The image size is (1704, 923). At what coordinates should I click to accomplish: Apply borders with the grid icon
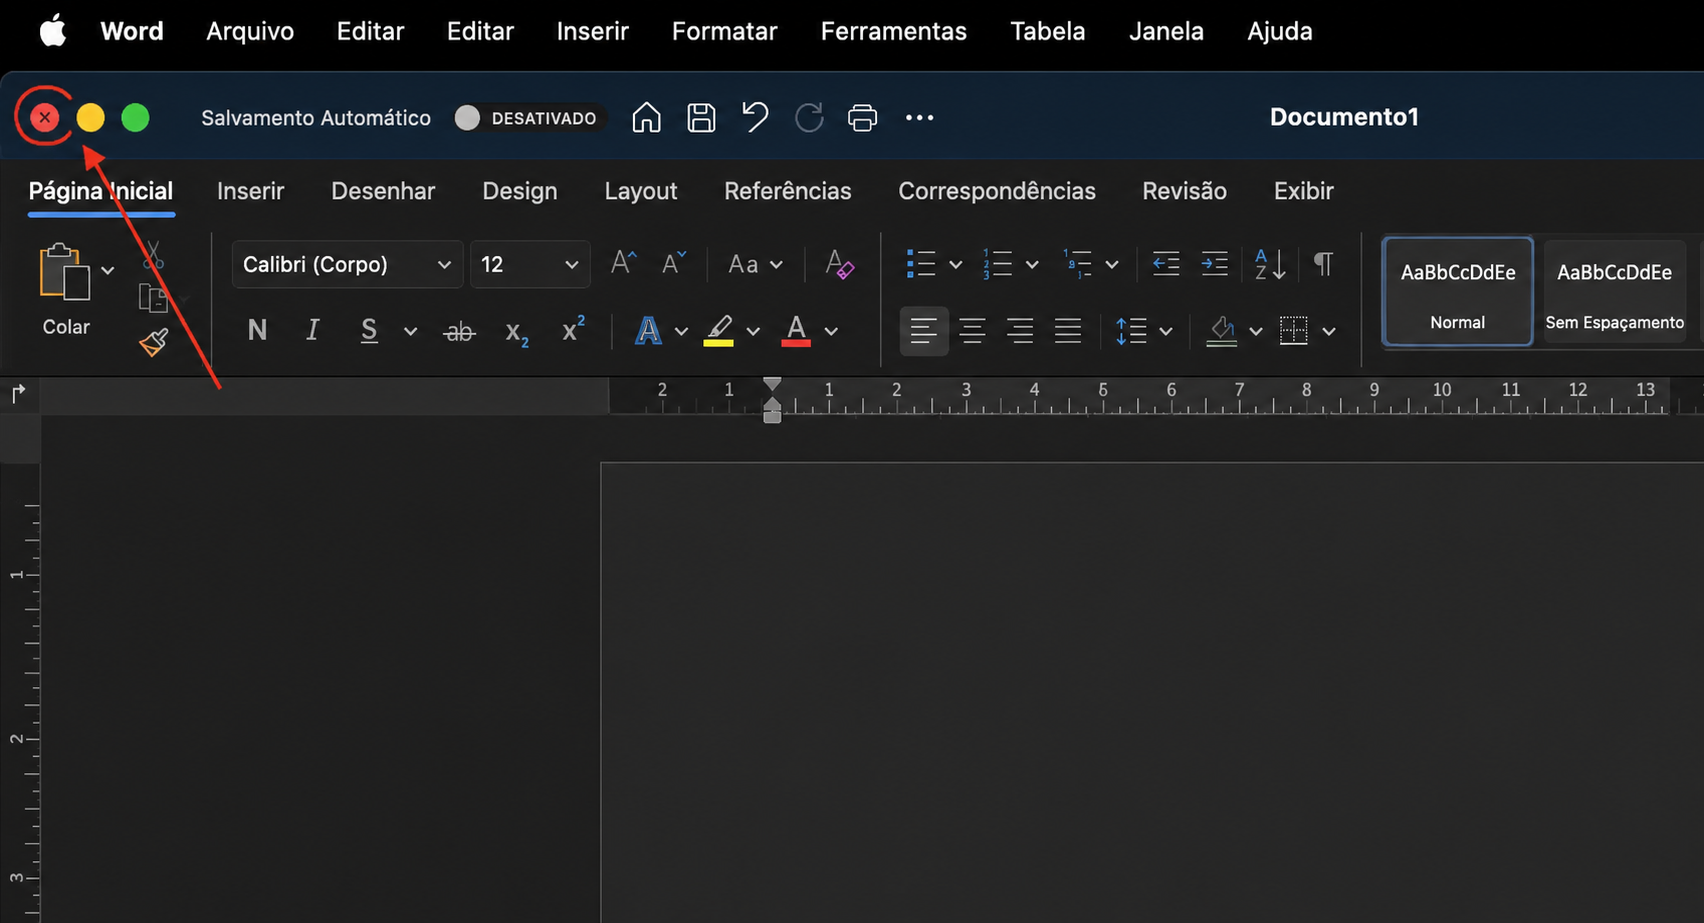coord(1293,331)
